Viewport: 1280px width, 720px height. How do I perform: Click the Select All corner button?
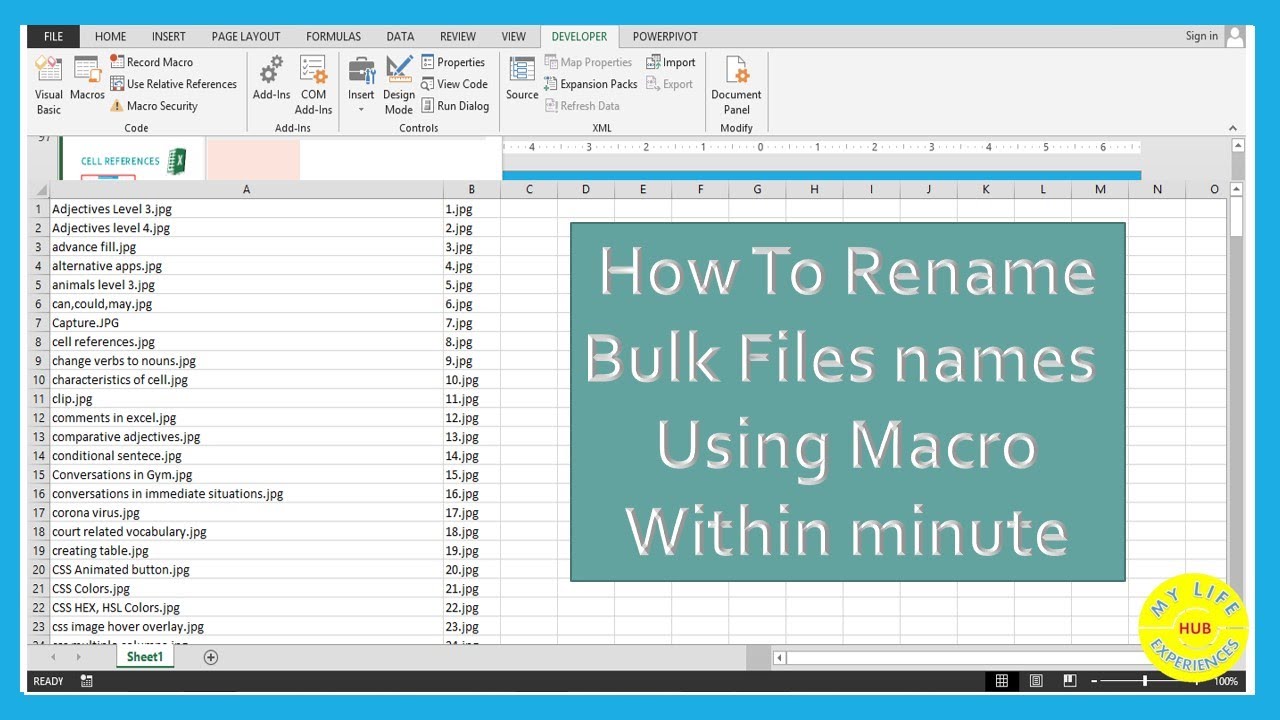tap(39, 190)
